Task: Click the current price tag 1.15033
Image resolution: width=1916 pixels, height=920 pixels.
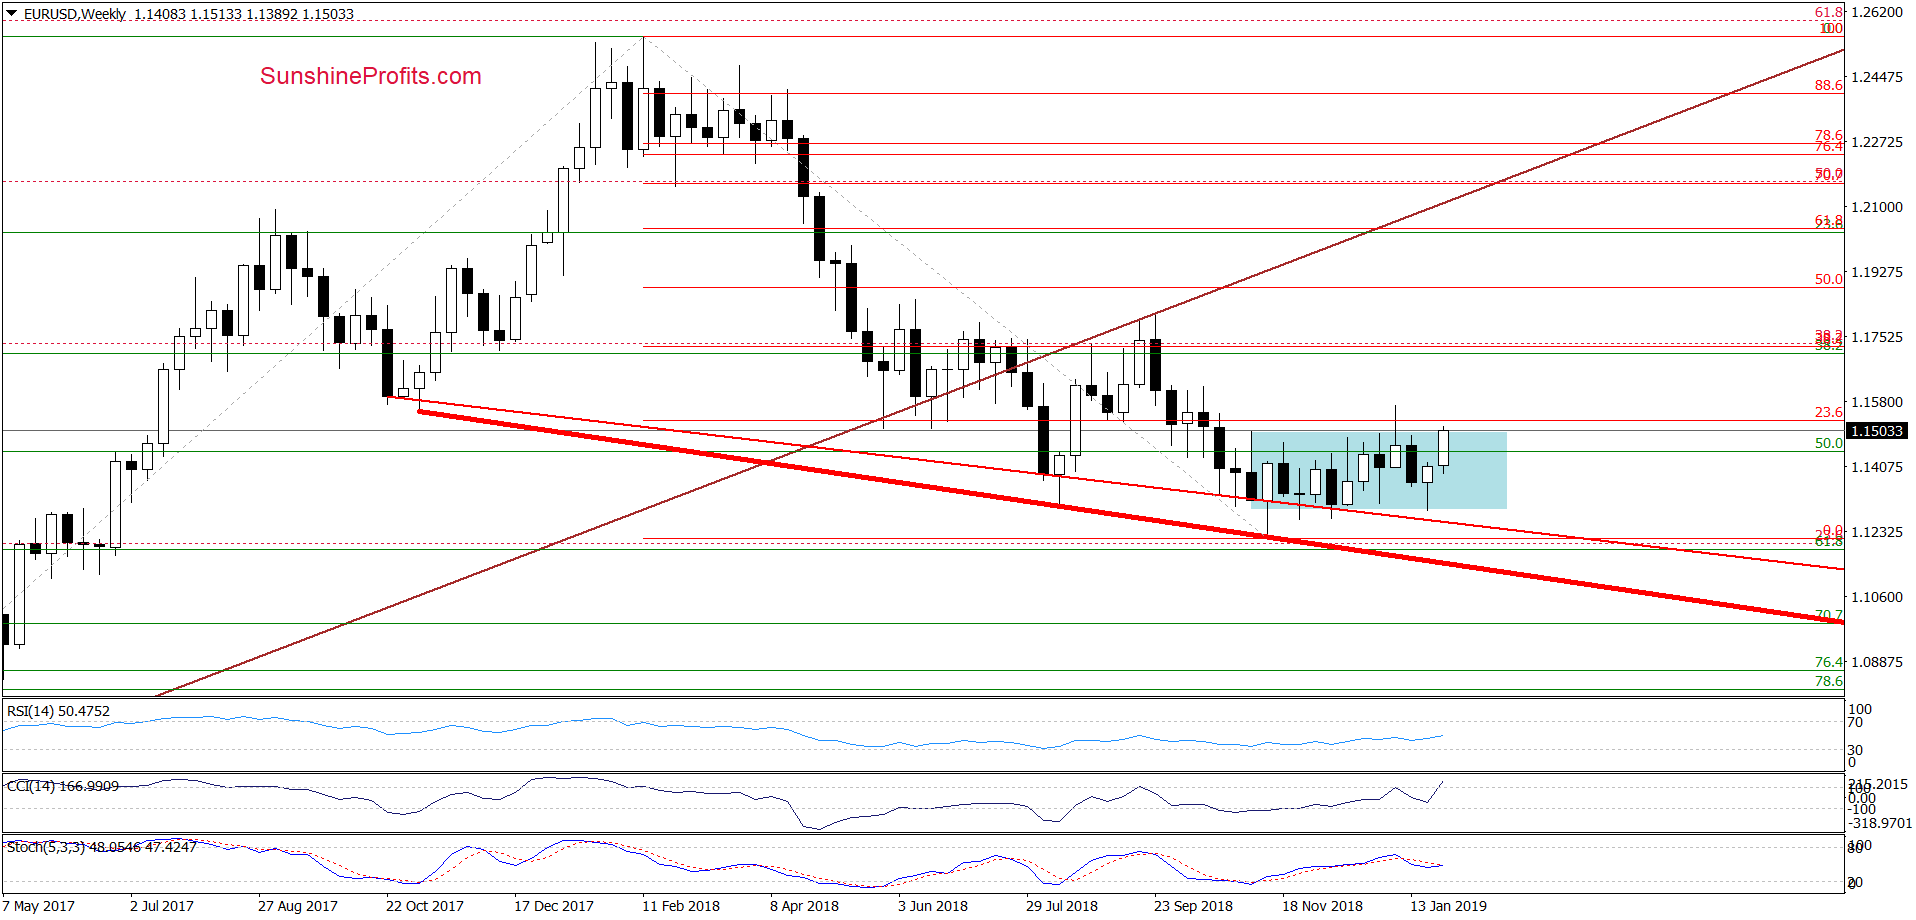Action: [1877, 431]
